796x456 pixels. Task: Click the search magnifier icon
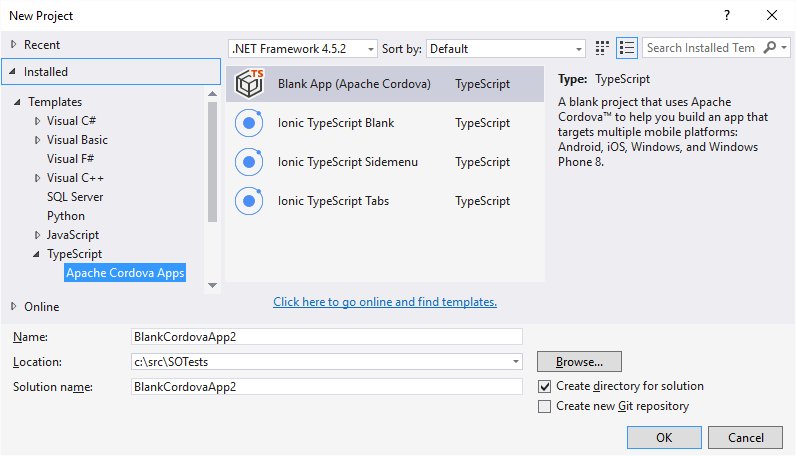[770, 48]
